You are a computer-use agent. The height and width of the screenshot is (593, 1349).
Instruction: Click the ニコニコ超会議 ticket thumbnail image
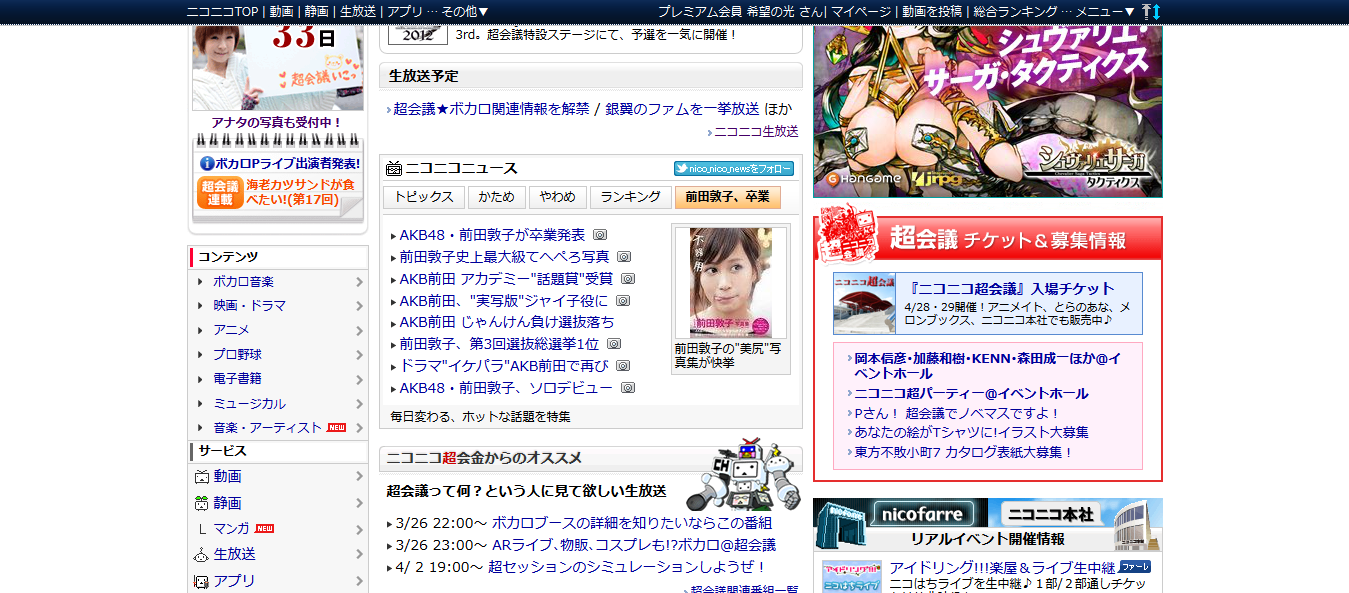click(865, 303)
